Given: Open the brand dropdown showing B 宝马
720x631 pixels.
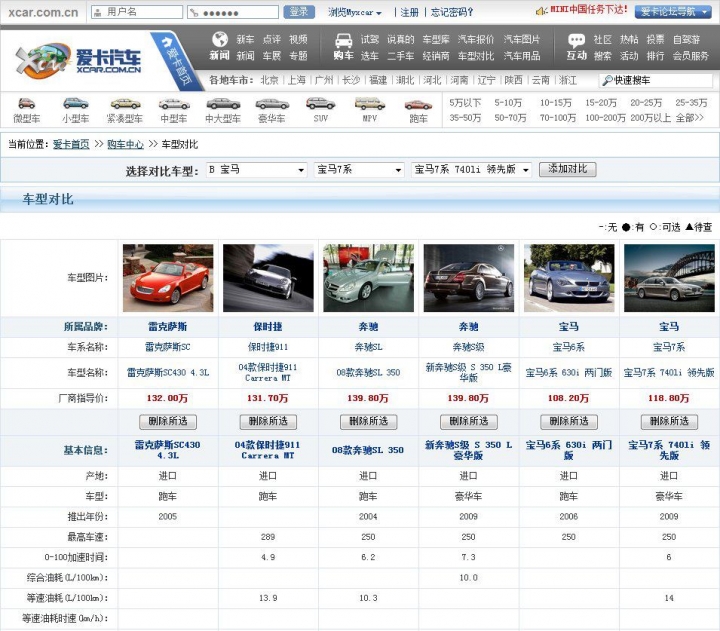Looking at the screenshot, I should (x=256, y=169).
